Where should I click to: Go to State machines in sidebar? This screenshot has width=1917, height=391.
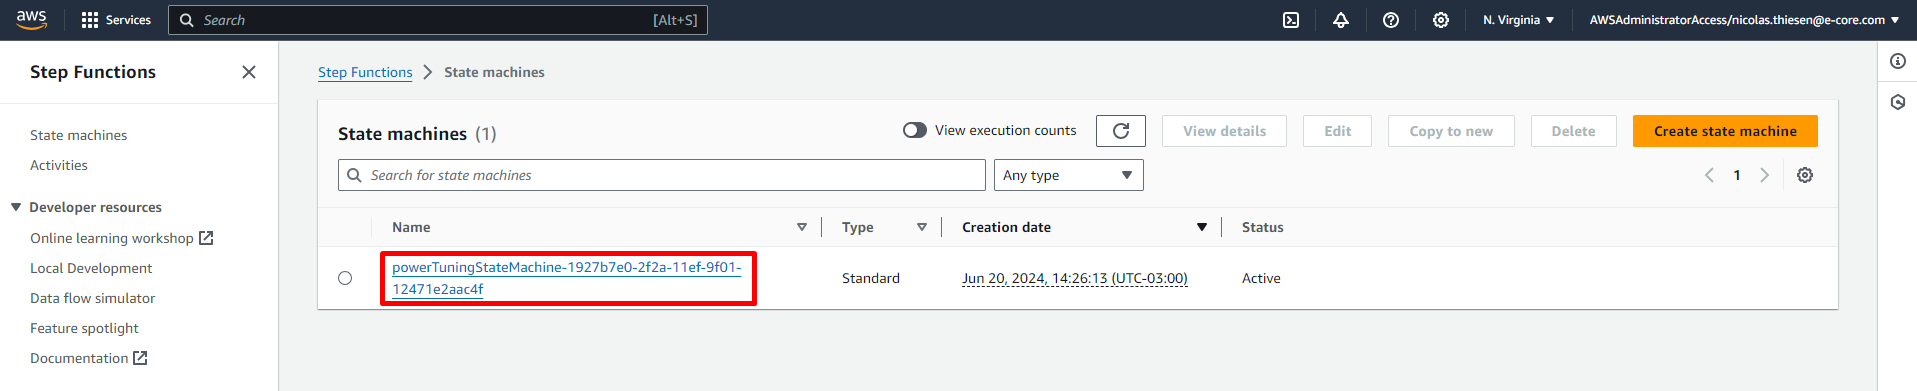[x=78, y=135]
